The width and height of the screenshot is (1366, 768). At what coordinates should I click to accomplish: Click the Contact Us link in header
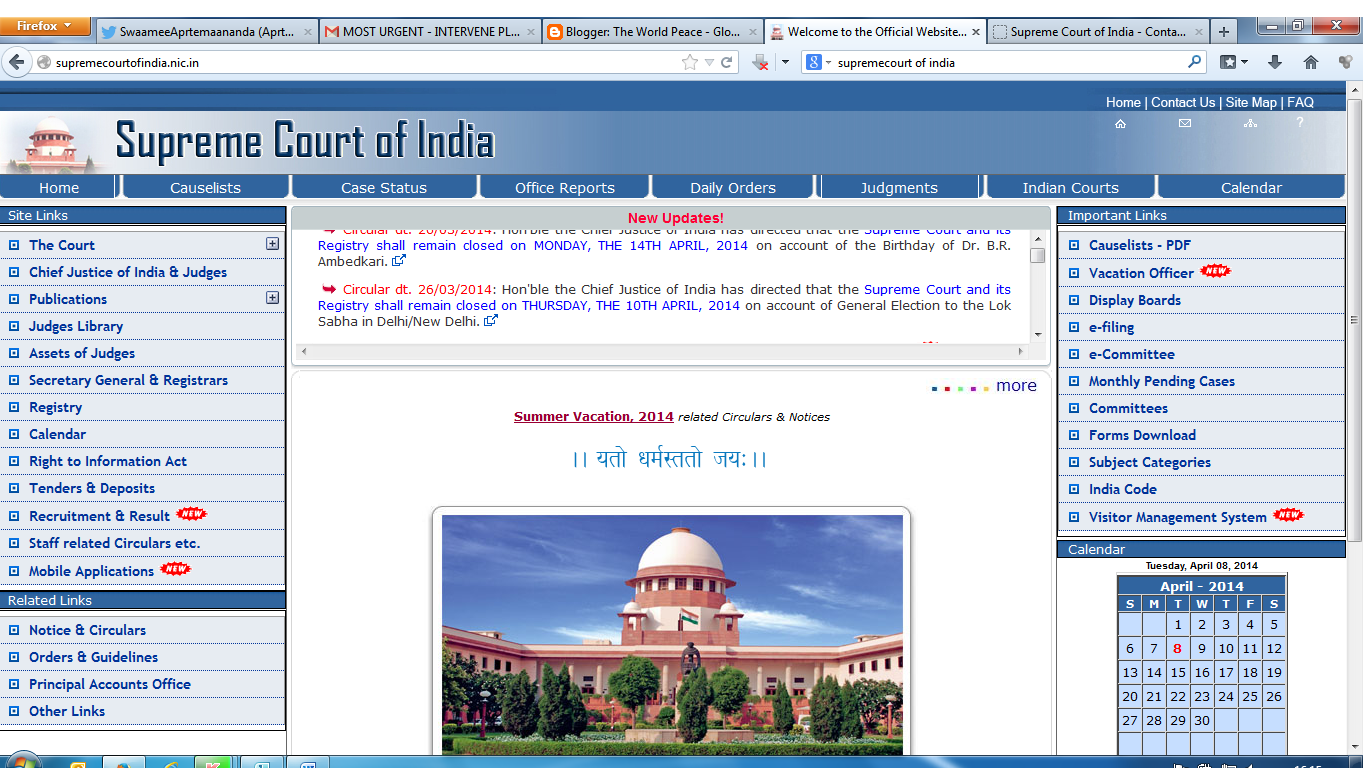point(1183,102)
